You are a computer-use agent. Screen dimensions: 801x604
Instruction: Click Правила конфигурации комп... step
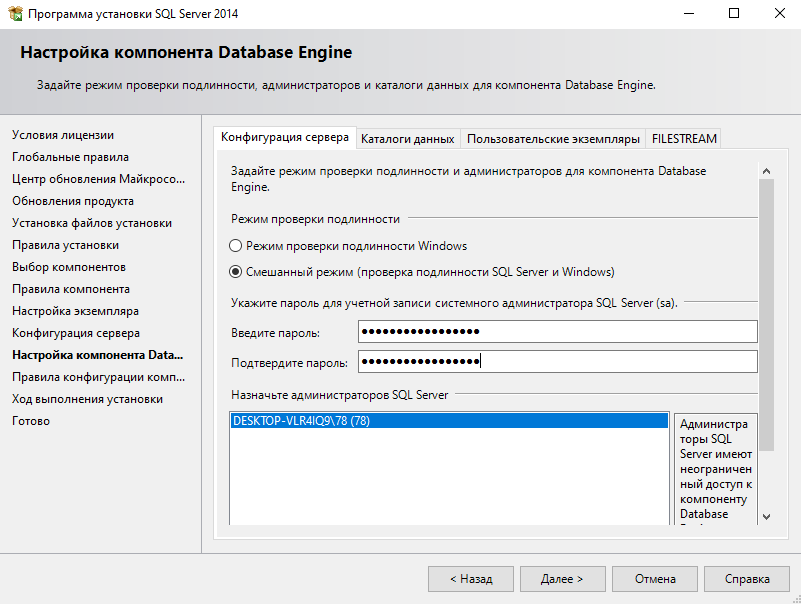[x=99, y=377]
